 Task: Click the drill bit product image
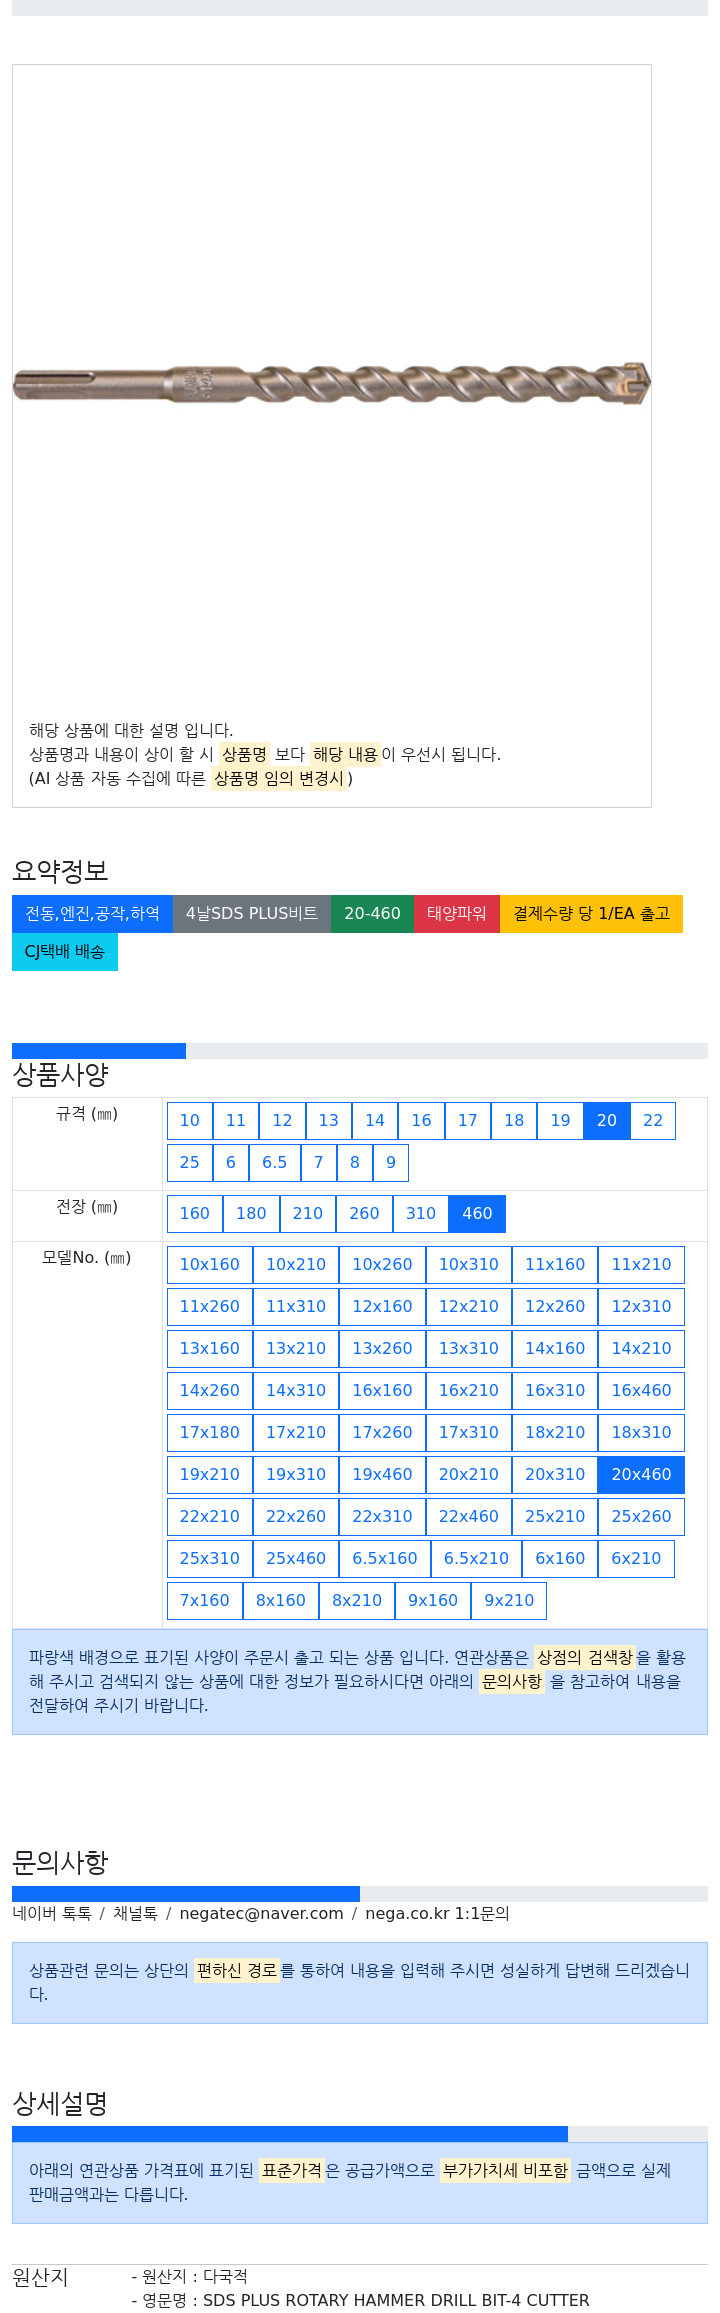pos(331,384)
